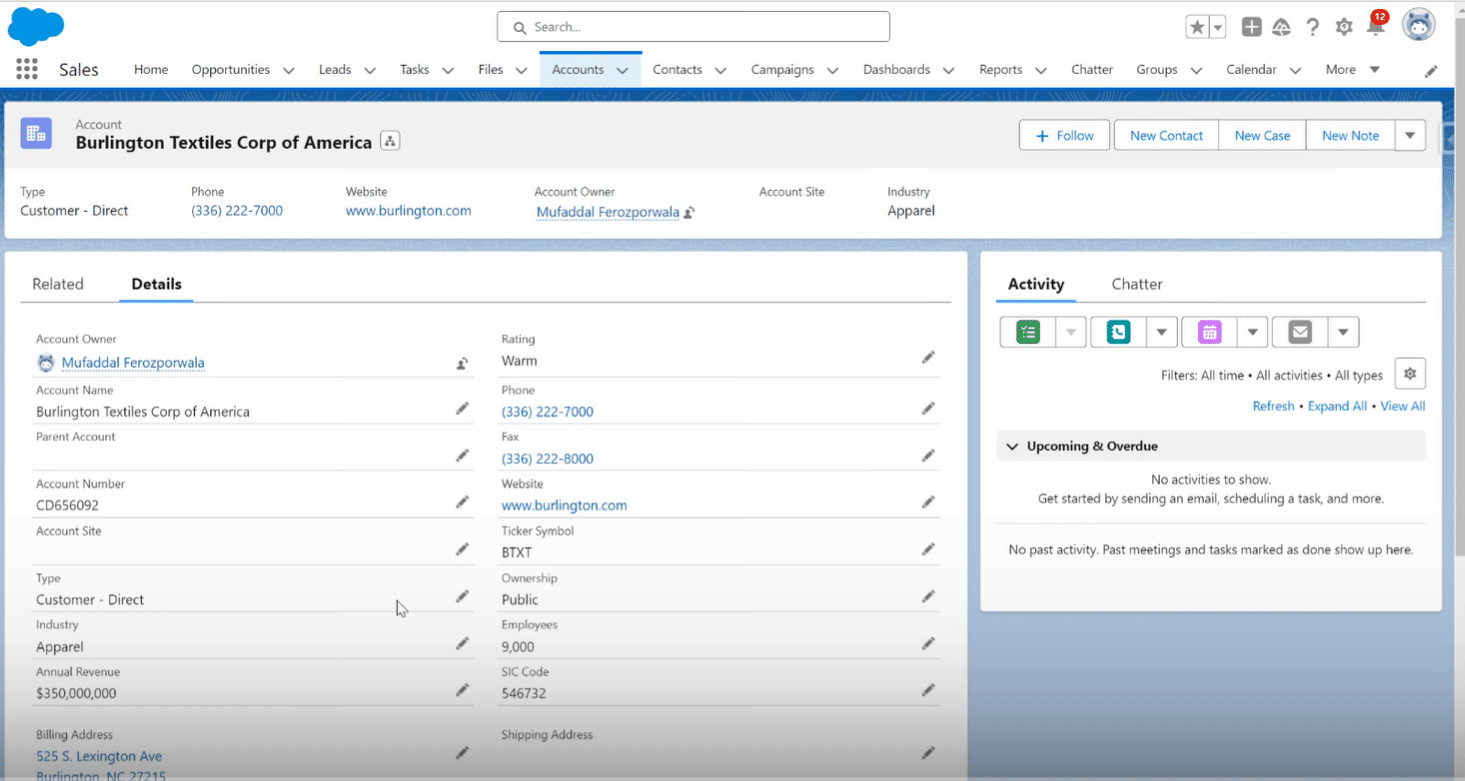
Task: Click in the global Search field
Action: point(693,27)
